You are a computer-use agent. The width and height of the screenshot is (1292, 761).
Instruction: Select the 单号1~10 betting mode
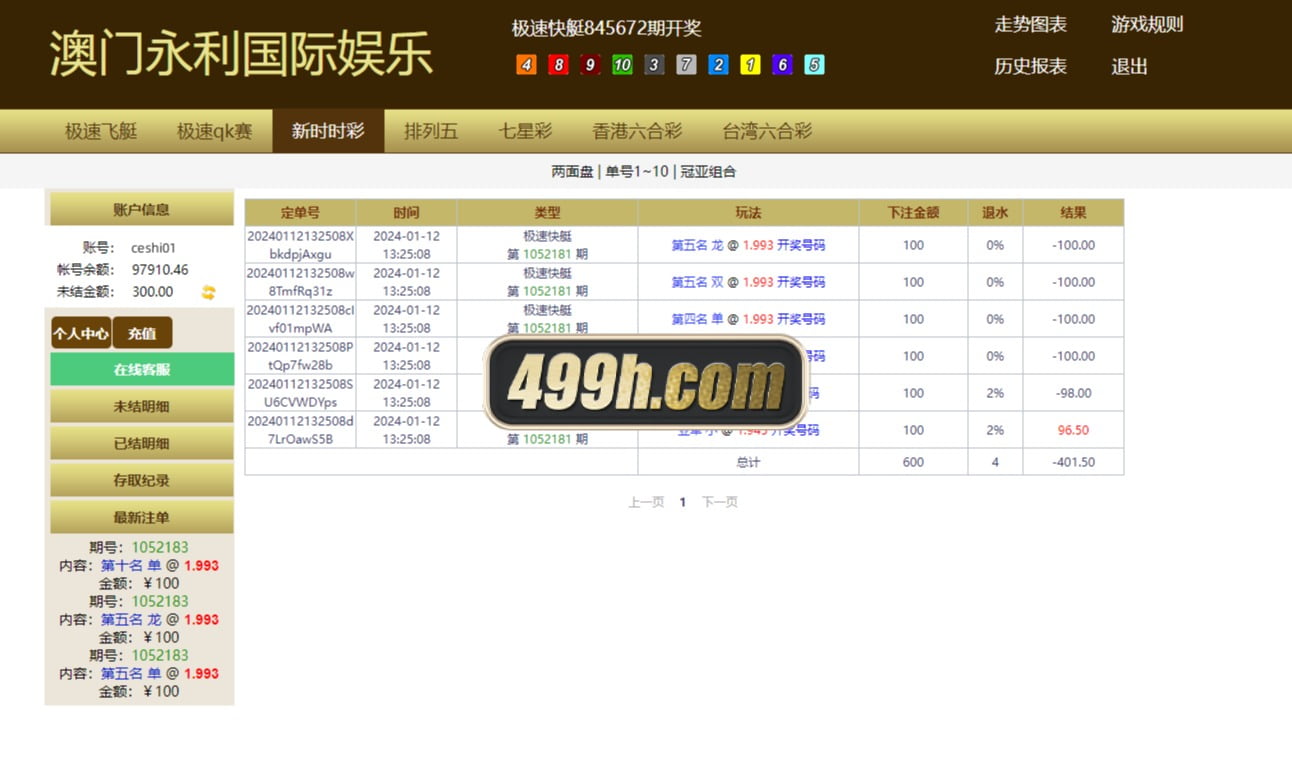point(637,171)
